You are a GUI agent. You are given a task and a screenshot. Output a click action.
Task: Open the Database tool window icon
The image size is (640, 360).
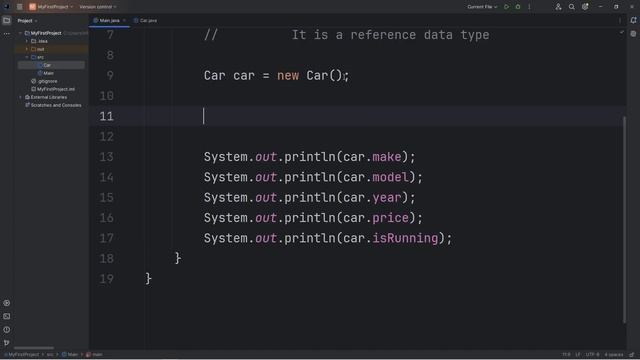pos(633,34)
